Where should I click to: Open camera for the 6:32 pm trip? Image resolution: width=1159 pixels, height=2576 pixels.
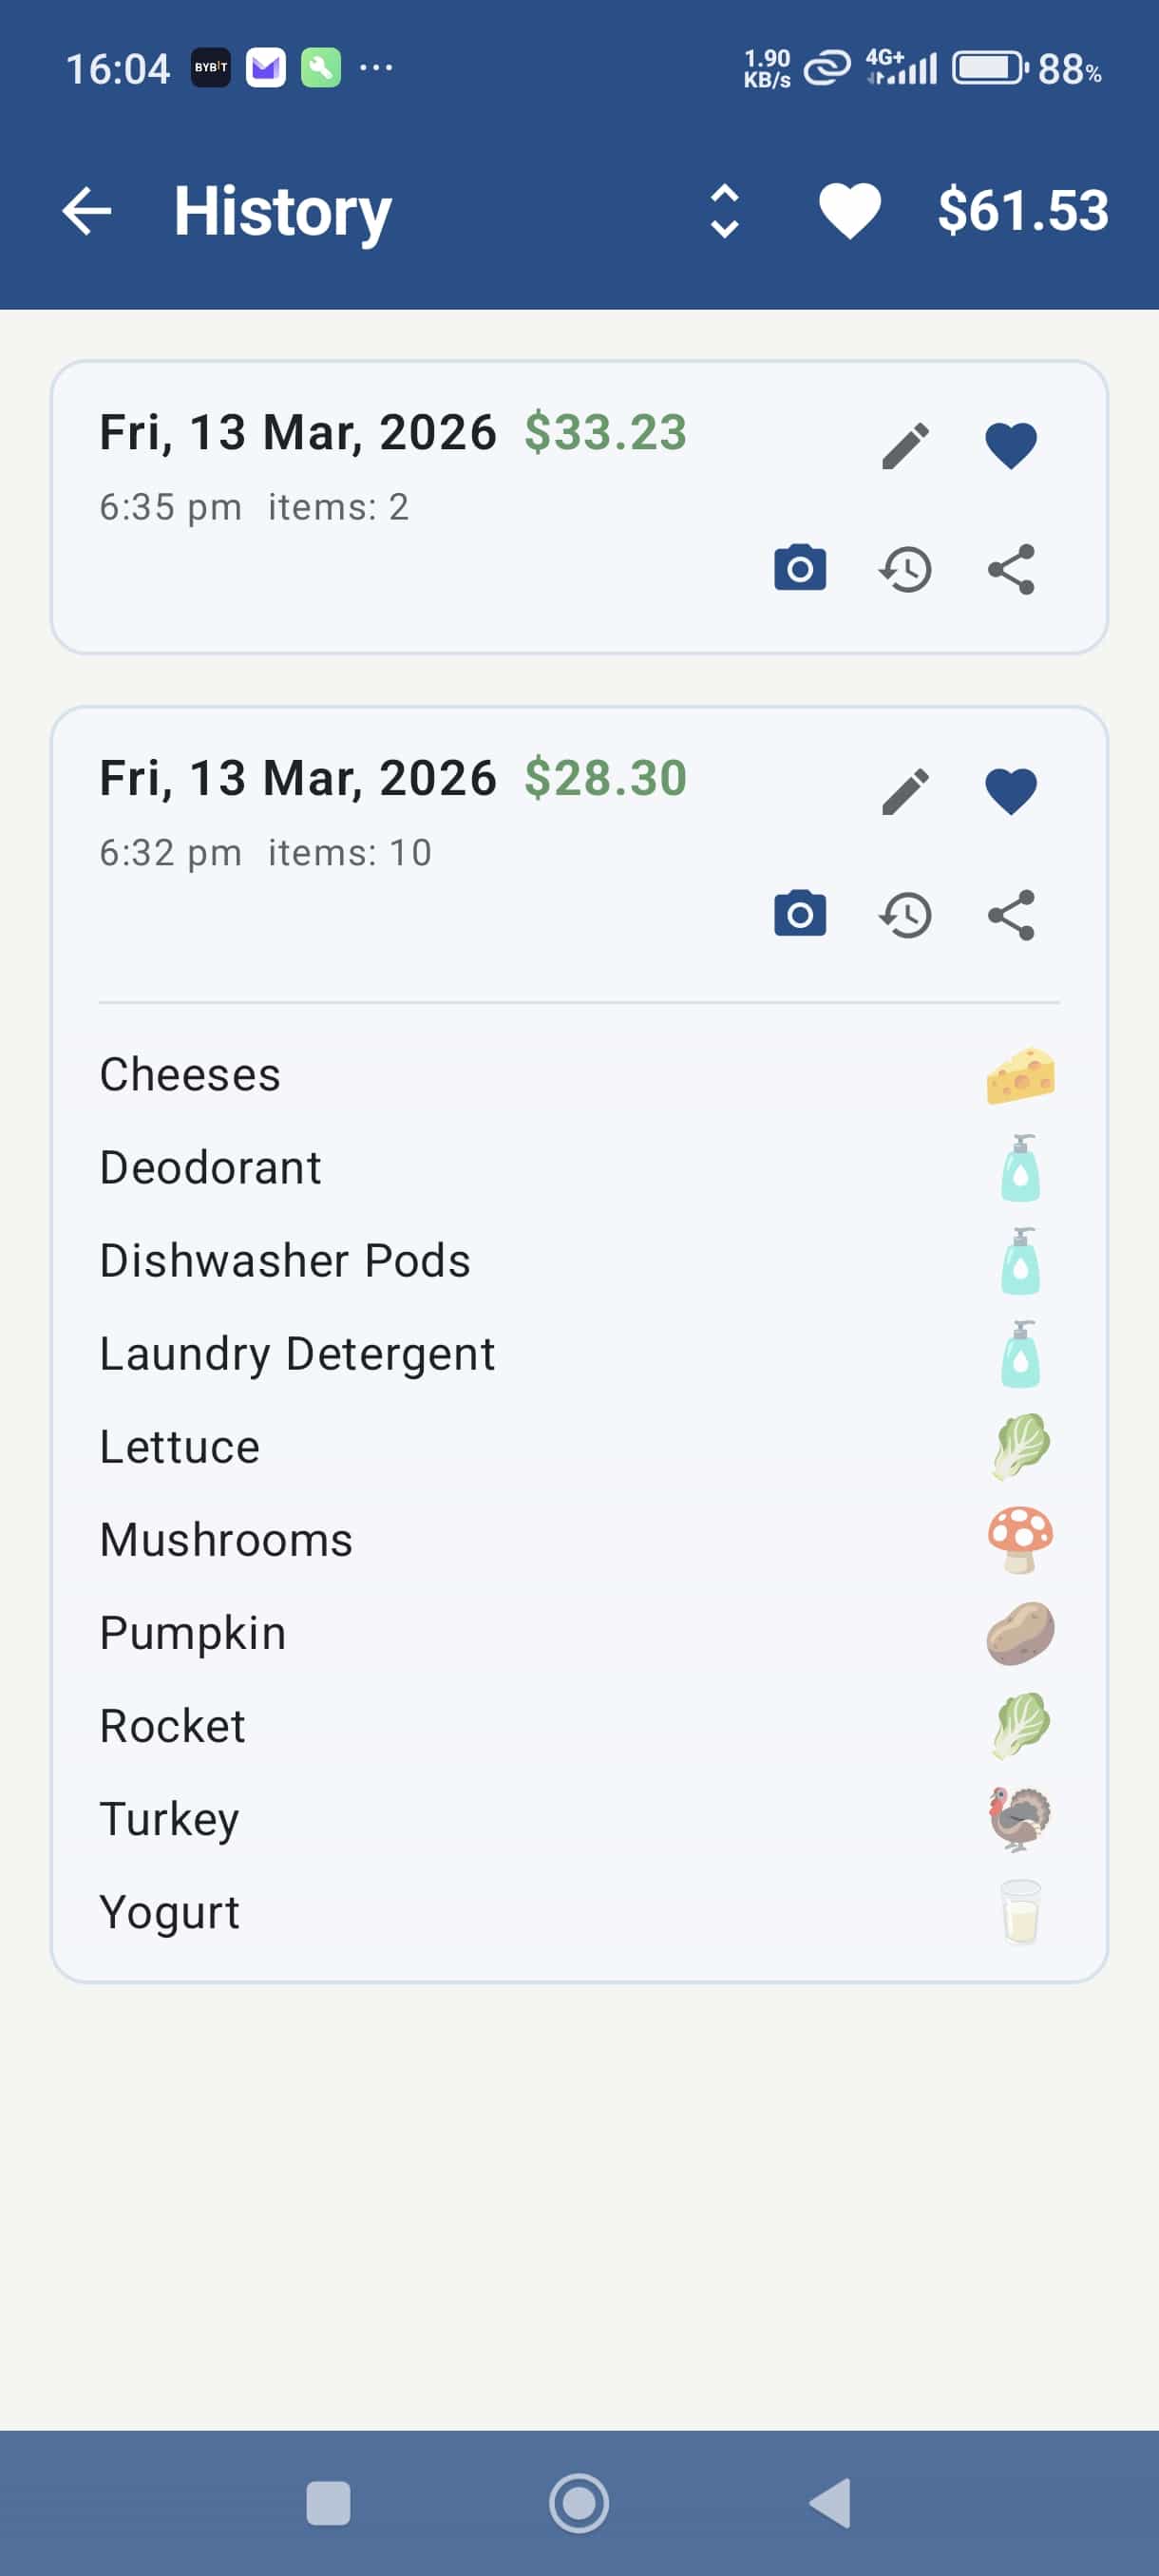pyautogui.click(x=800, y=915)
